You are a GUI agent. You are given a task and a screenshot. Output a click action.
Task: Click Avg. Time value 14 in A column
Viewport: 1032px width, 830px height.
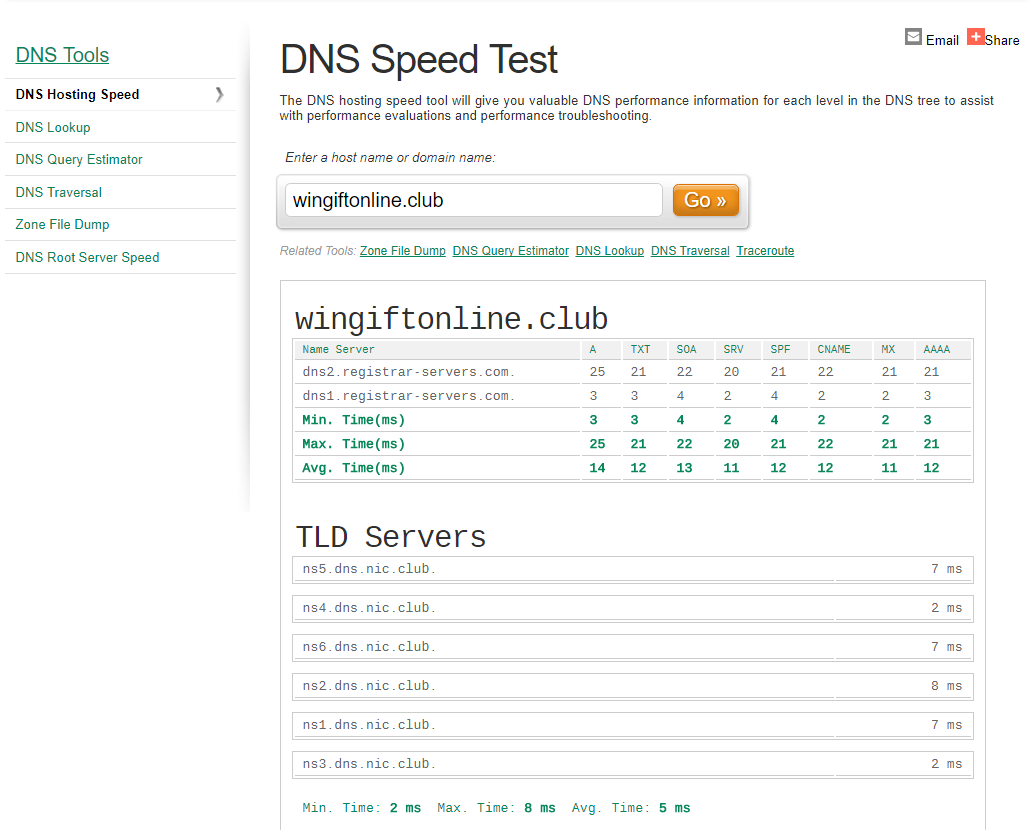[597, 468]
